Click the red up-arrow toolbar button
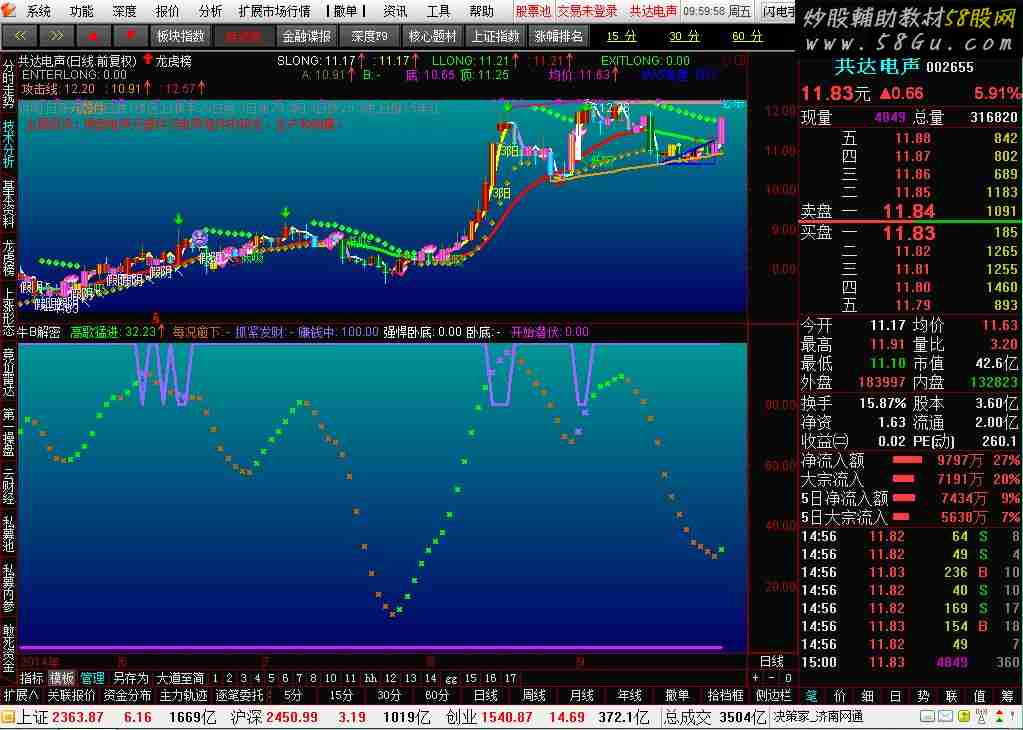The height and width of the screenshot is (730, 1023). [x=94, y=36]
